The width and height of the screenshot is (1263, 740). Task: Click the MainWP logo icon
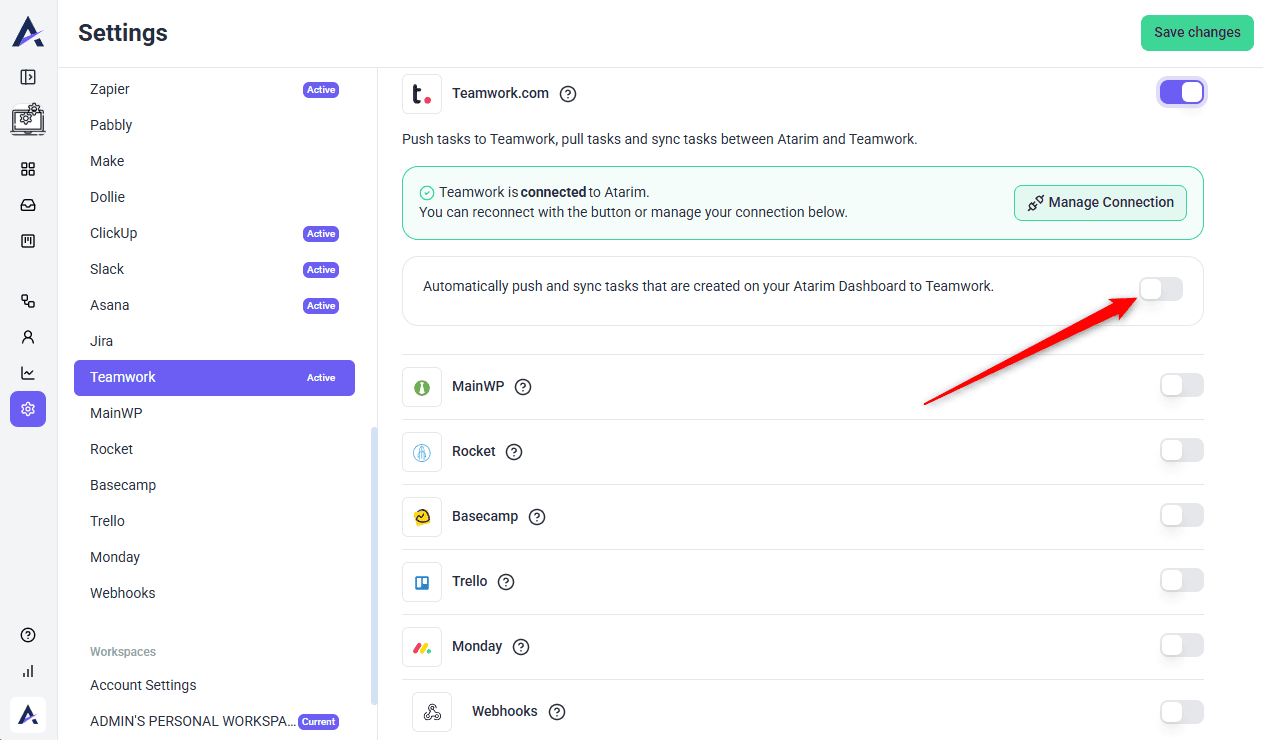pos(422,387)
